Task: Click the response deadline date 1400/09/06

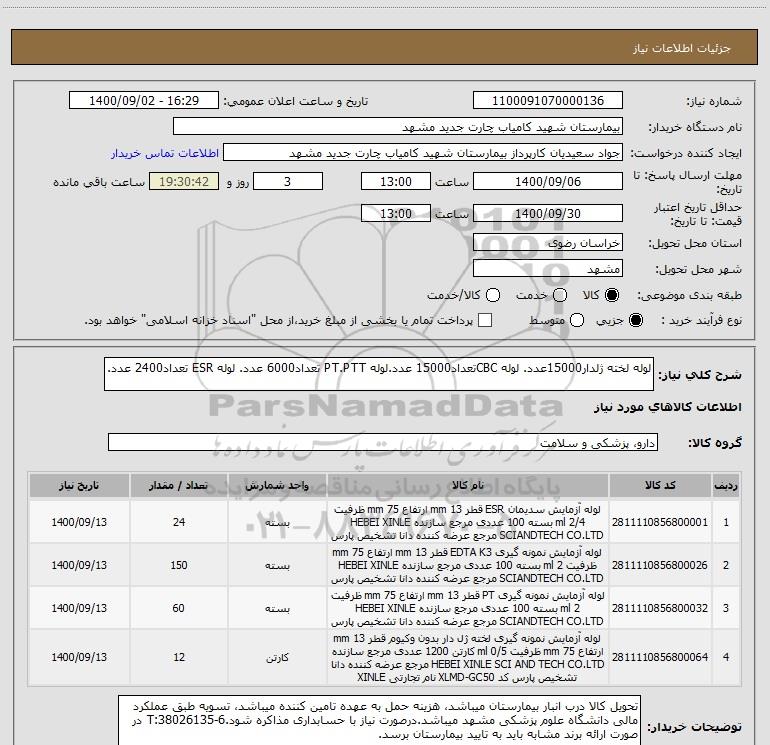Action: click(548, 181)
